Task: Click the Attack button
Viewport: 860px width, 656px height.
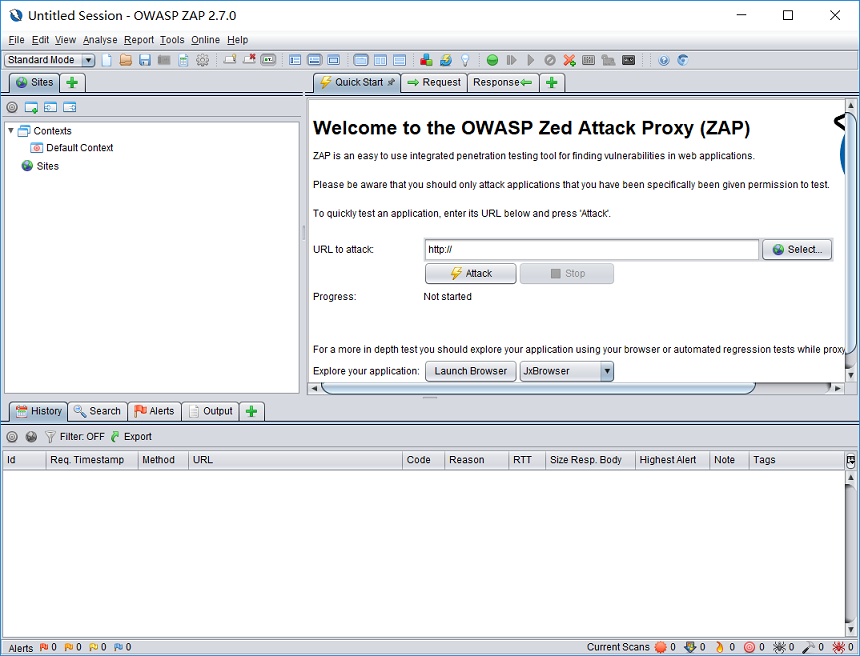Action: (x=471, y=274)
